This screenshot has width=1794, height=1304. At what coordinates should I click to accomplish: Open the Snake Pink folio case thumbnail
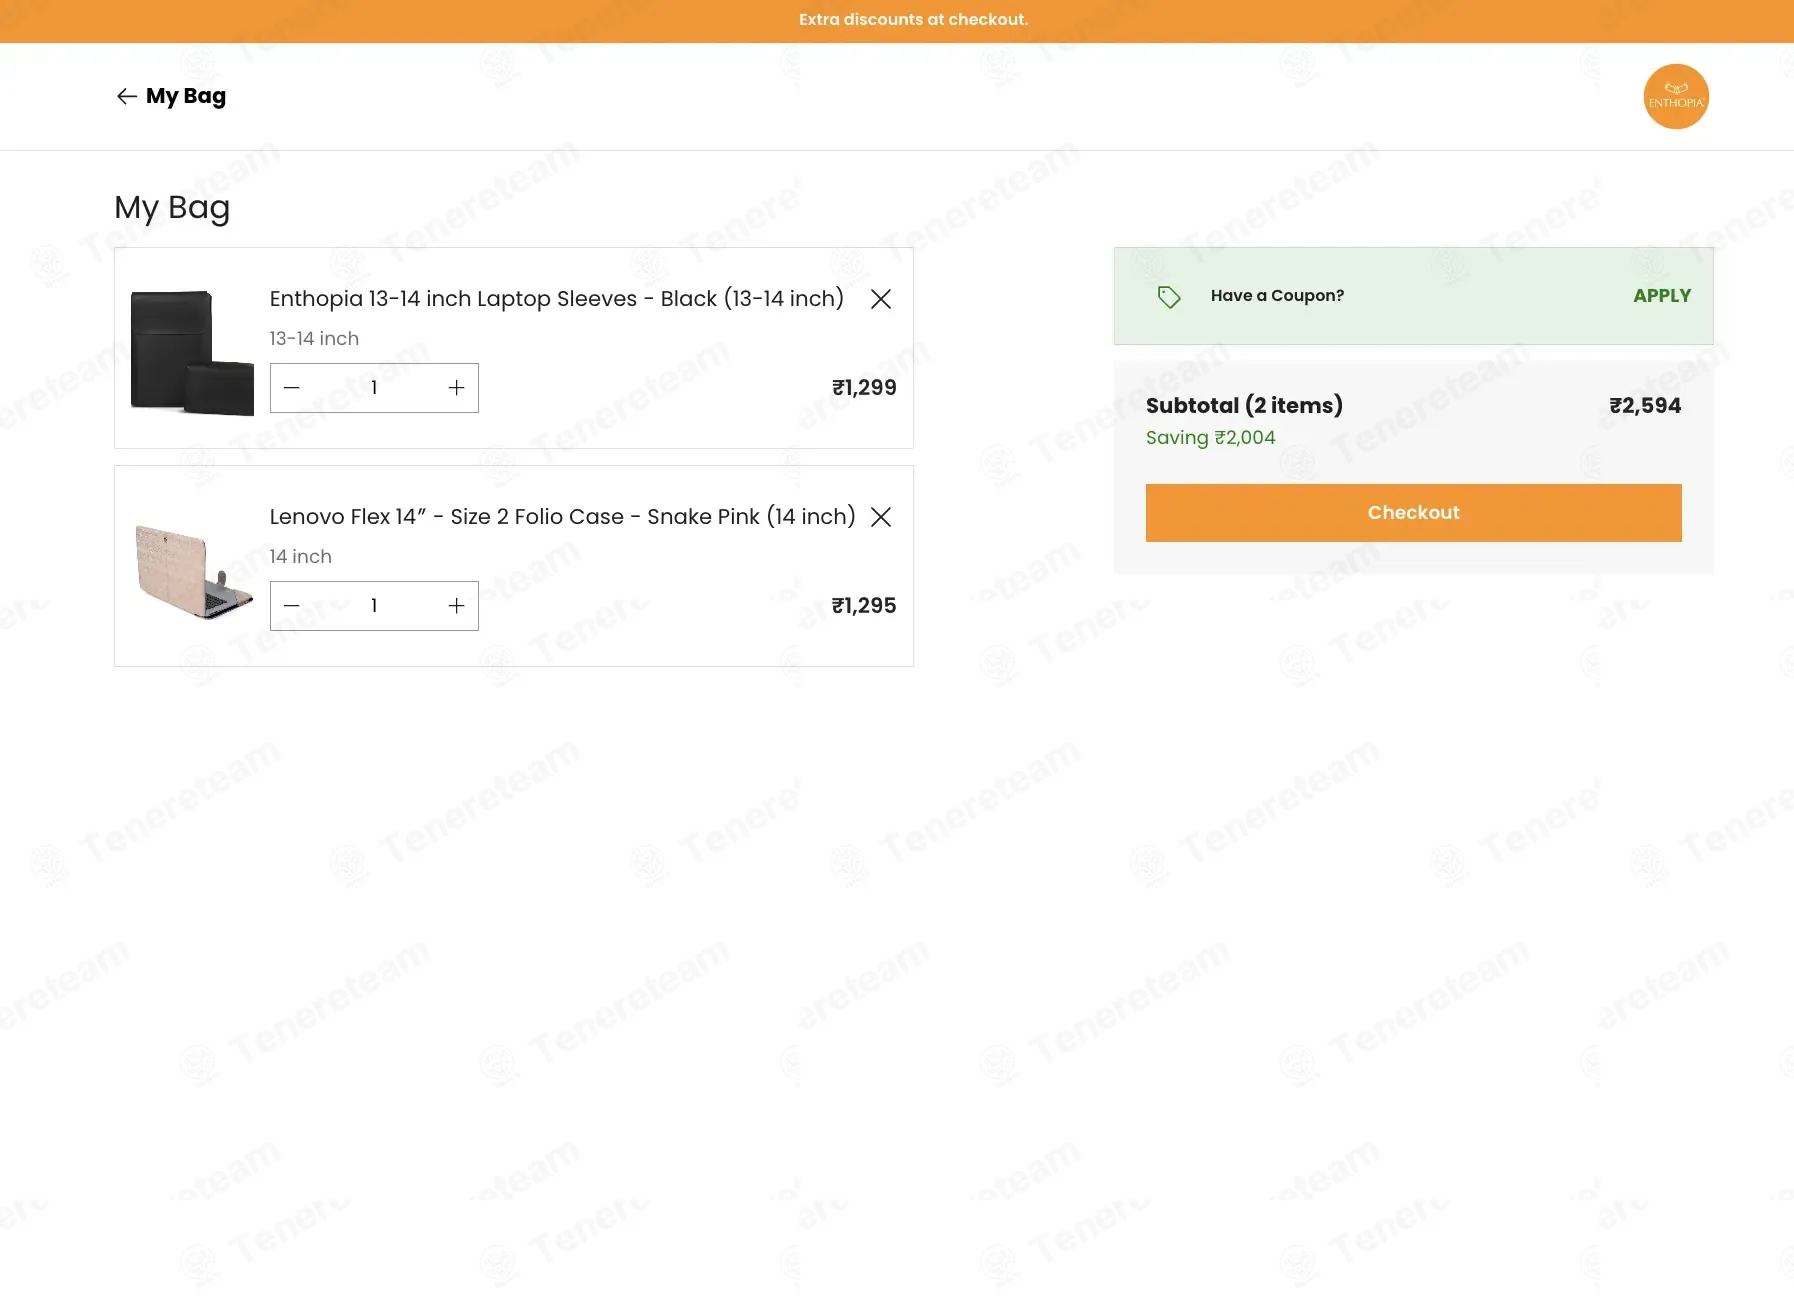(x=193, y=571)
